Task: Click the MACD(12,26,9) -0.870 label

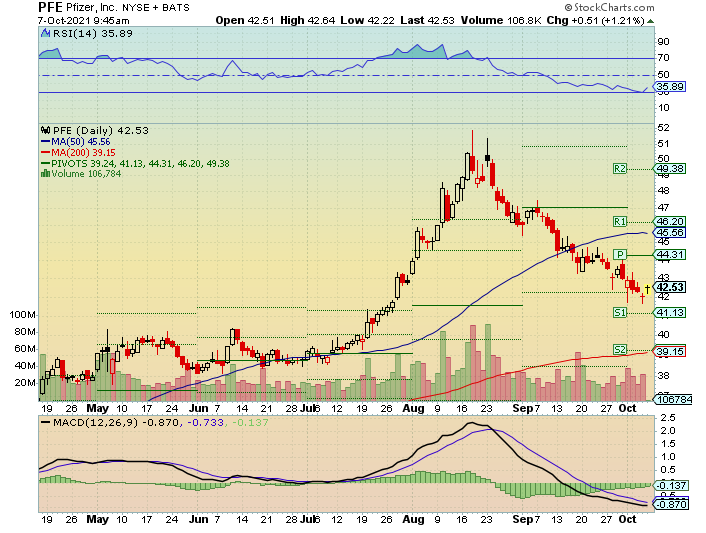Action: click(x=116, y=423)
